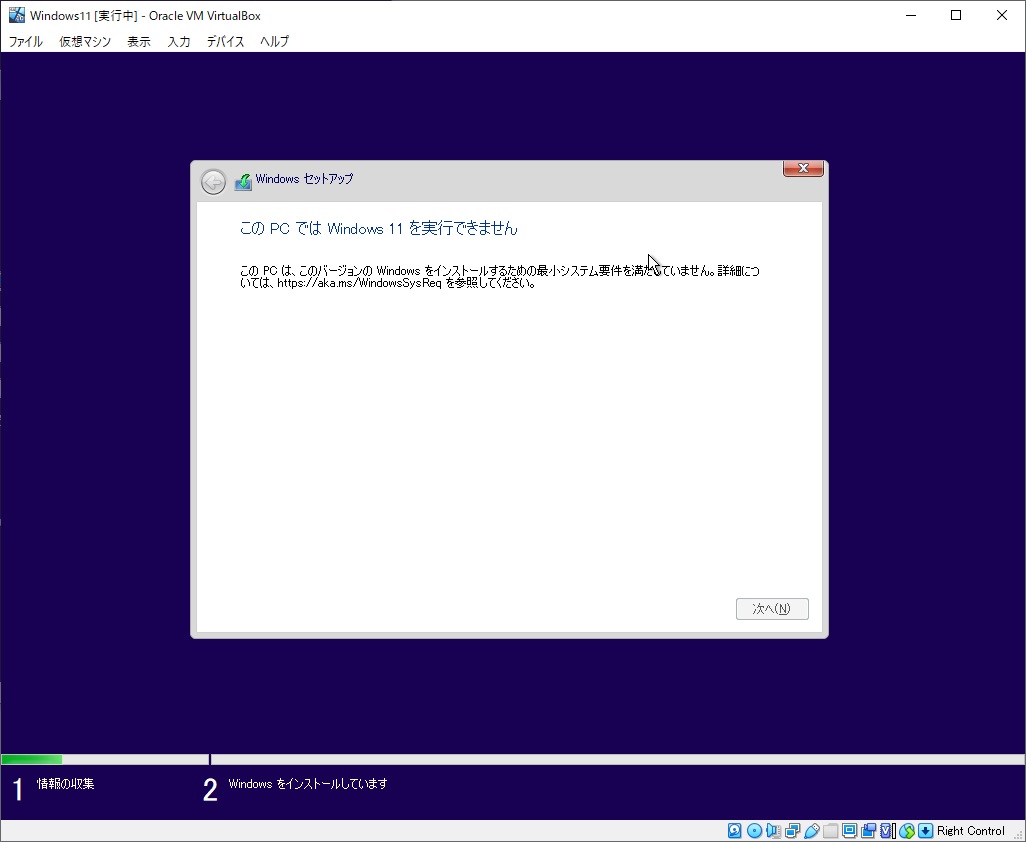Viewport: 1026px width, 842px height.
Task: Click the keyboard capture arrow icon
Action: (926, 830)
